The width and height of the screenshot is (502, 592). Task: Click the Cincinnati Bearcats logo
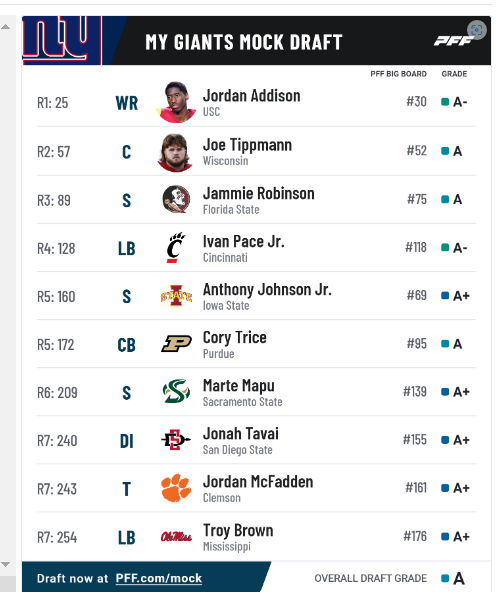click(176, 247)
